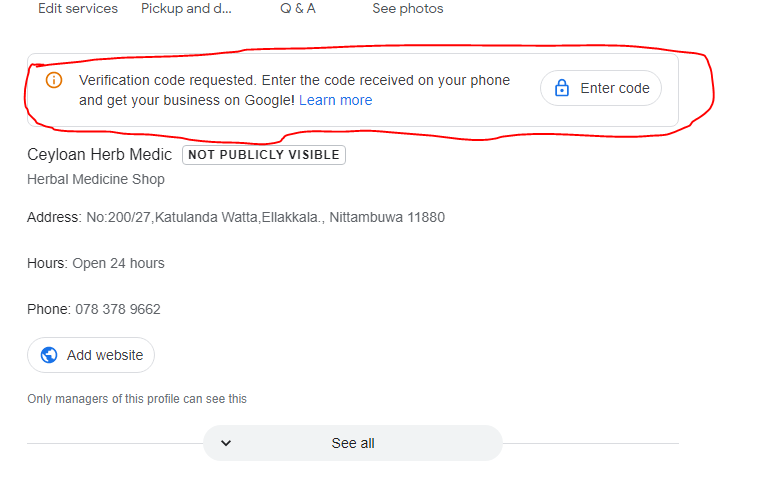Expand the See all section

(x=352, y=443)
